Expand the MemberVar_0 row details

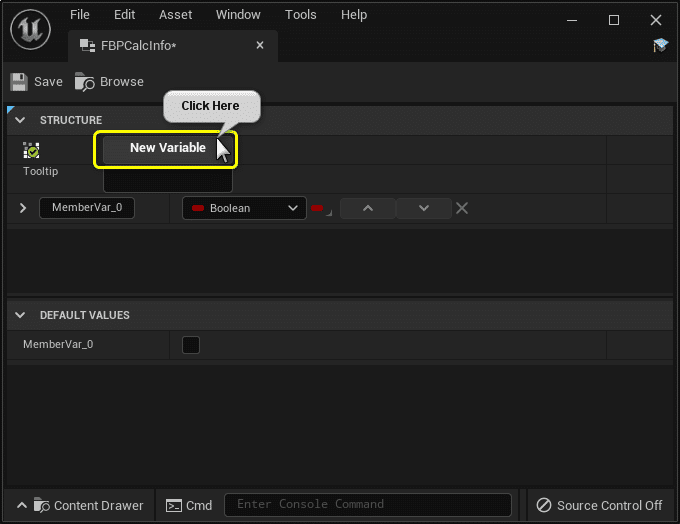pyautogui.click(x=23, y=208)
